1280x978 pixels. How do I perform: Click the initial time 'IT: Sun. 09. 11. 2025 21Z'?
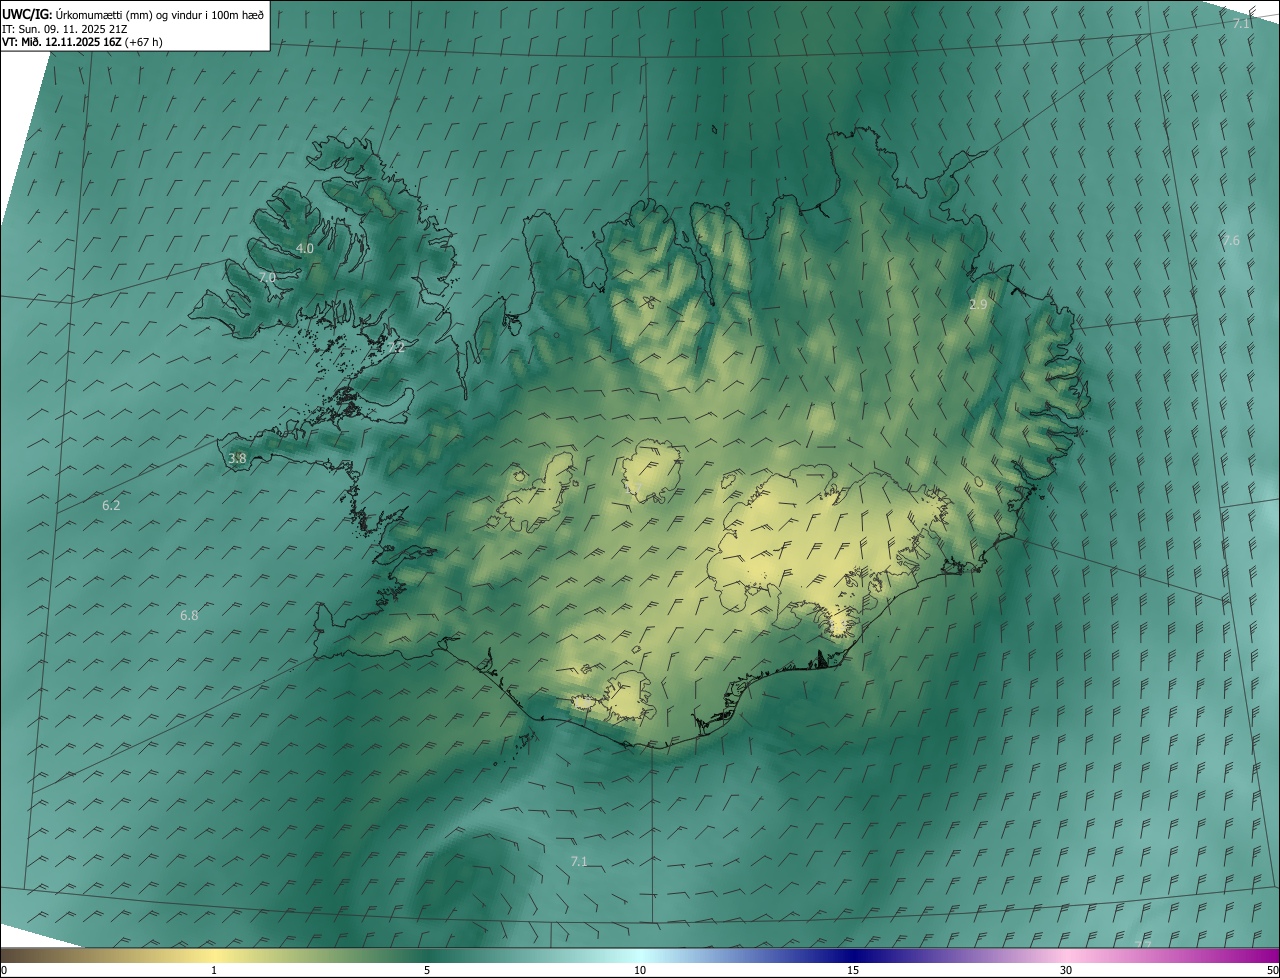point(64,29)
